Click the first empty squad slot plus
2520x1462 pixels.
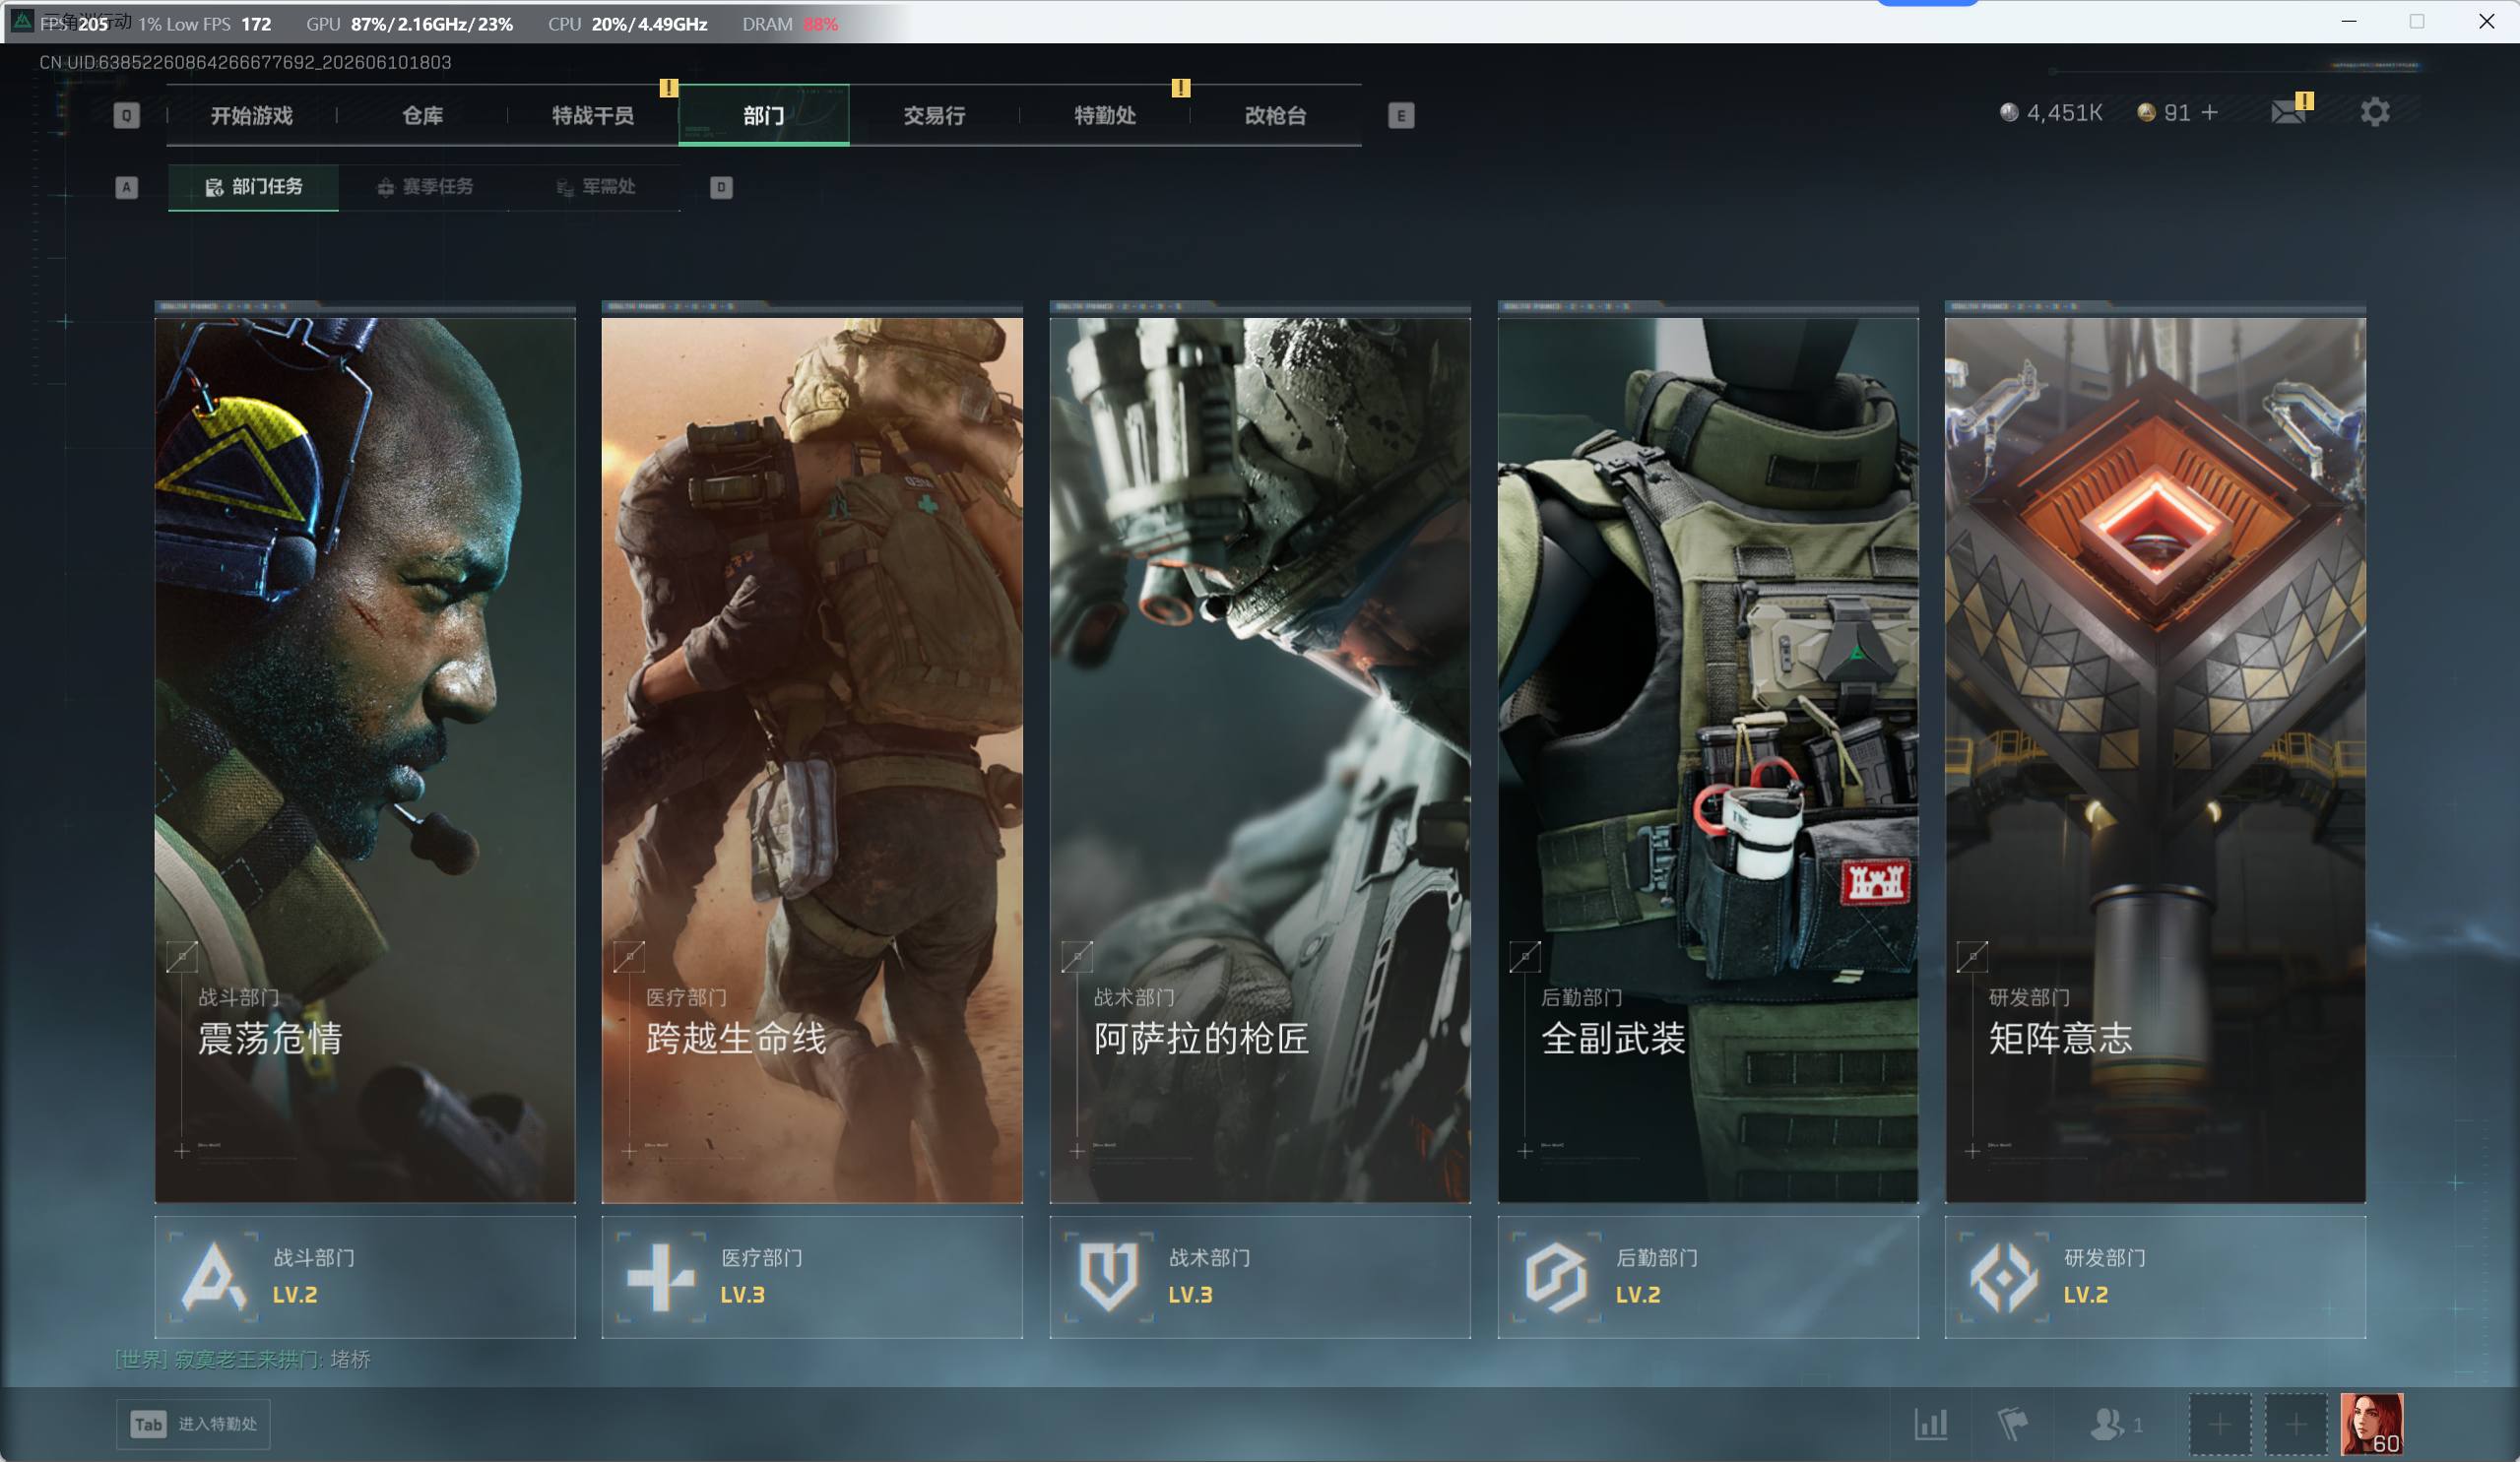pyautogui.click(x=2220, y=1424)
